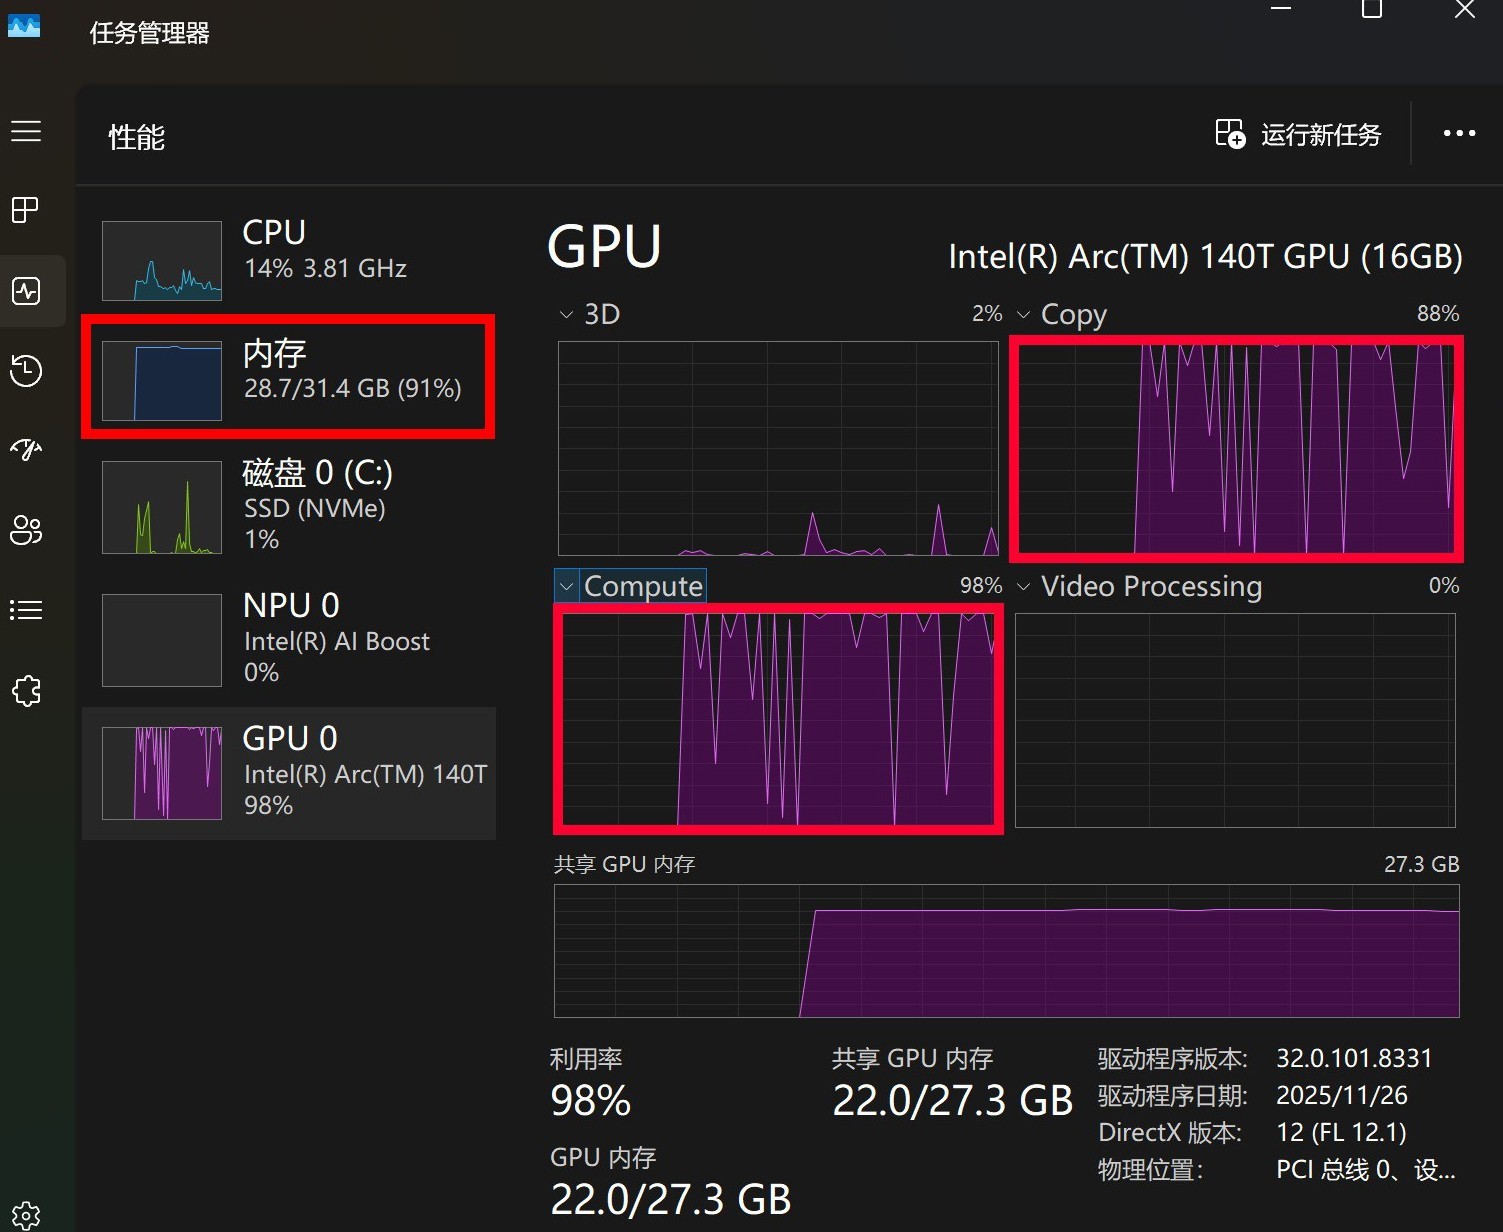Screen dimensions: 1503x1232
Task: Open Task Manager settings gear
Action: tap(26, 1216)
